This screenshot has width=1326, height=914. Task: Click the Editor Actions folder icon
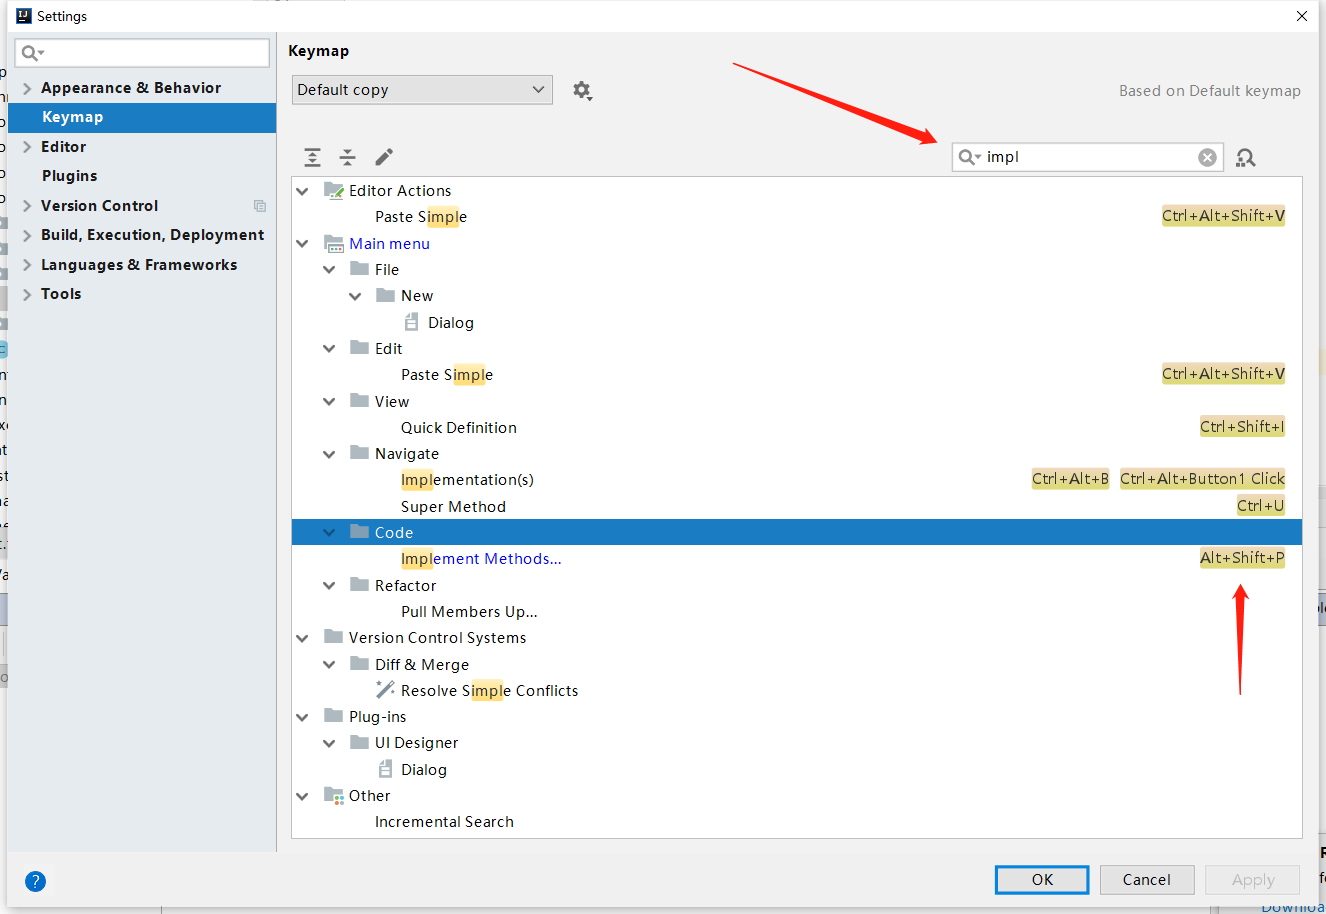(334, 190)
